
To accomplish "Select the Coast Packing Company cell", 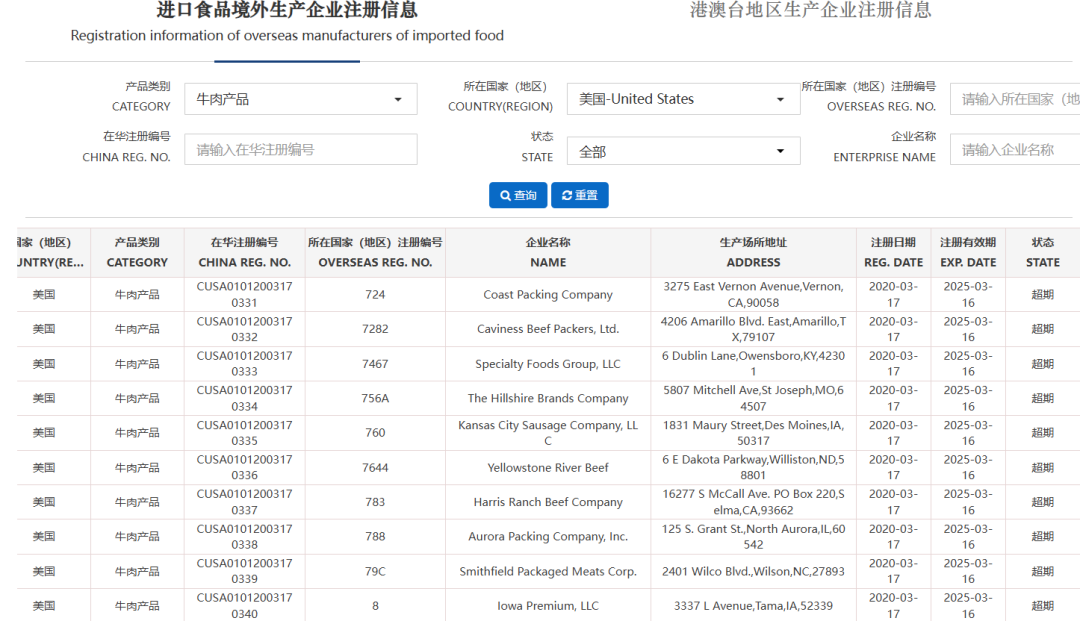I will click(548, 295).
